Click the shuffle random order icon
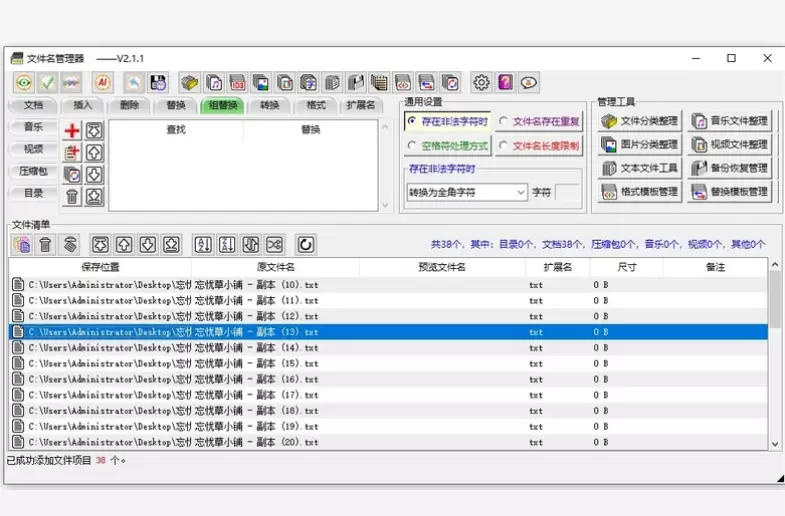785x516 pixels. [x=274, y=245]
